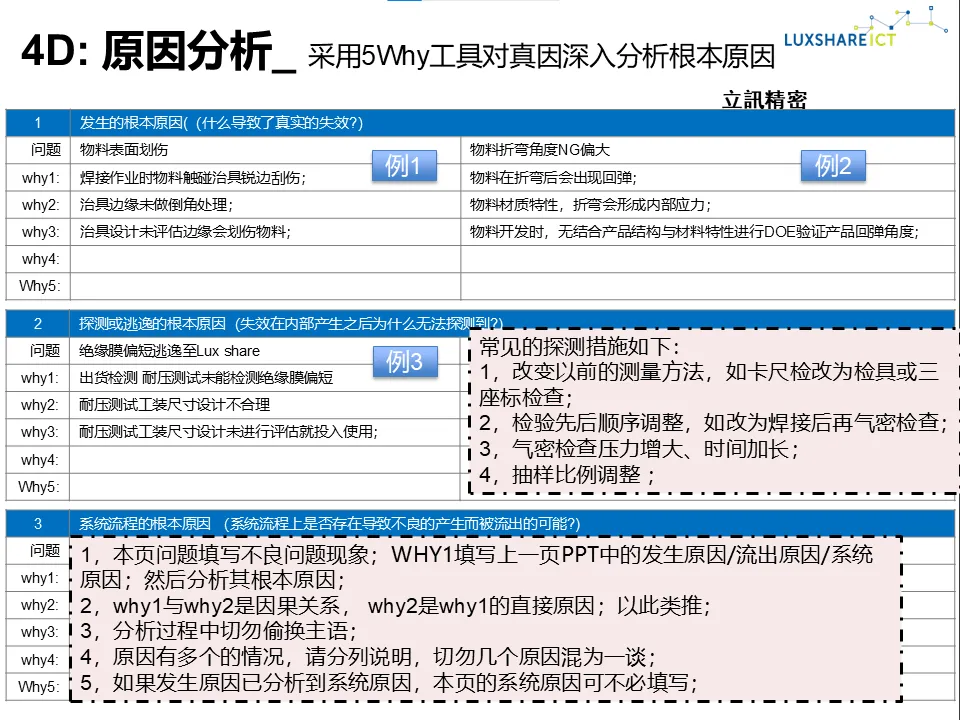Click note line 气密检查压力增大、时间加长
960x720 pixels.
pos(639,449)
